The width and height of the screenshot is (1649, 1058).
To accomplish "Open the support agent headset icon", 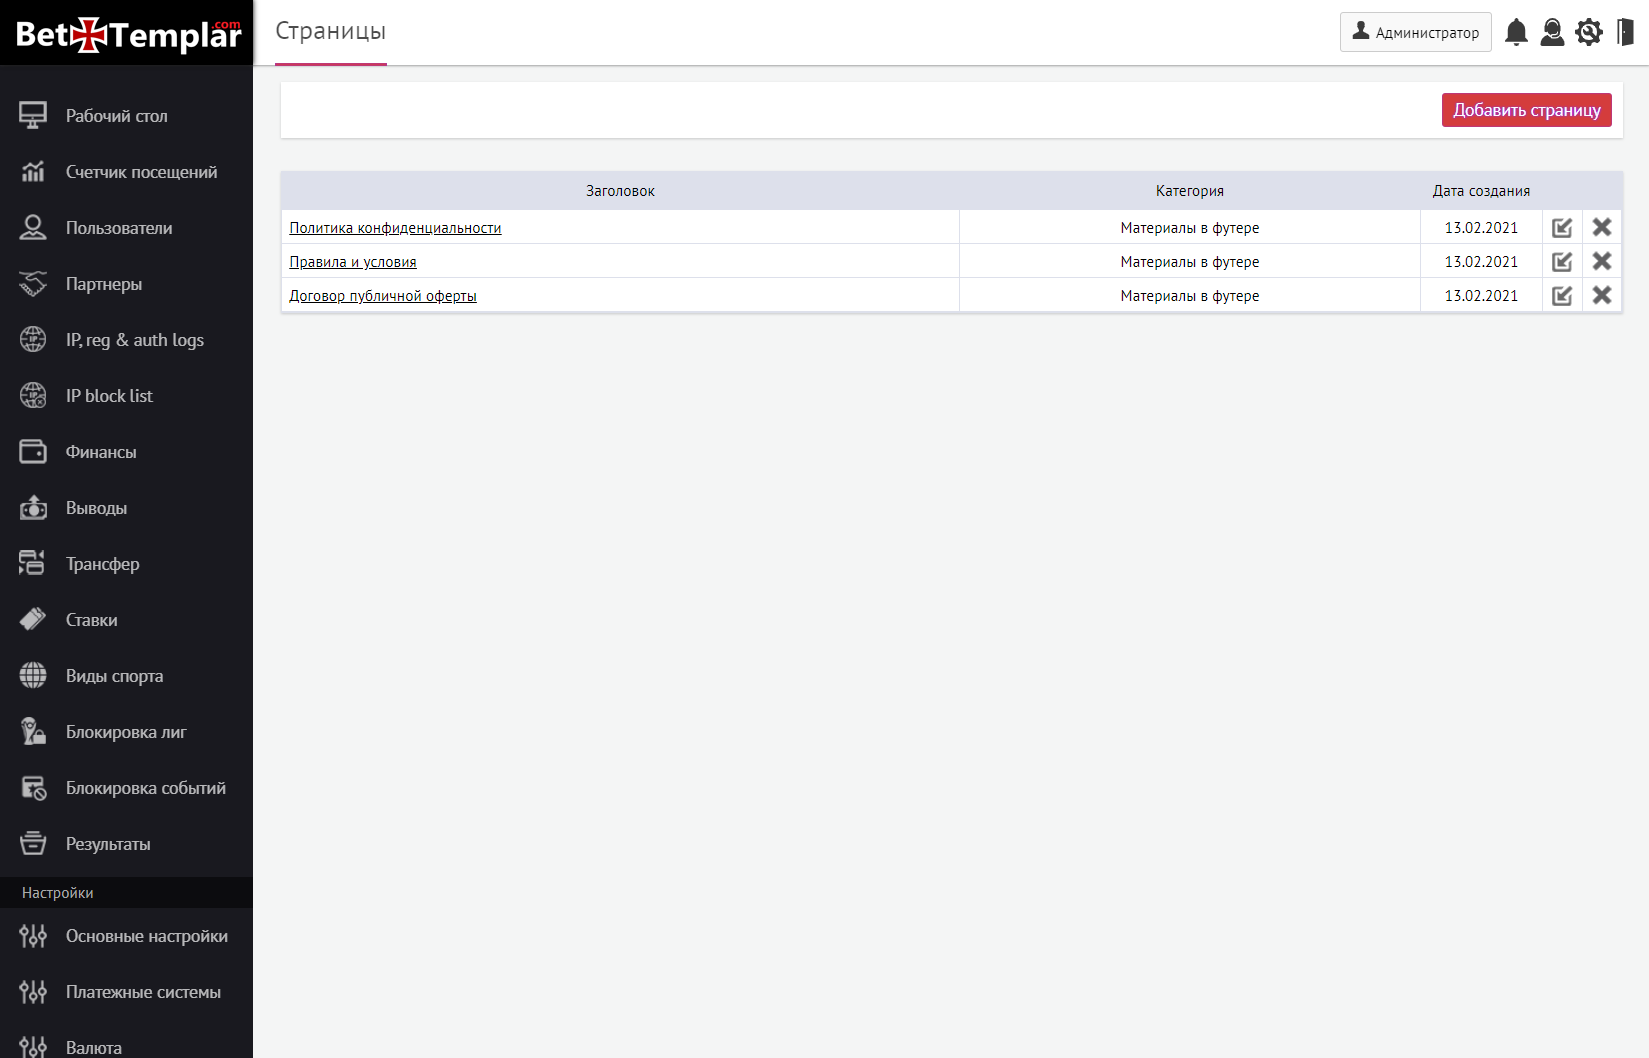I will click(x=1552, y=33).
